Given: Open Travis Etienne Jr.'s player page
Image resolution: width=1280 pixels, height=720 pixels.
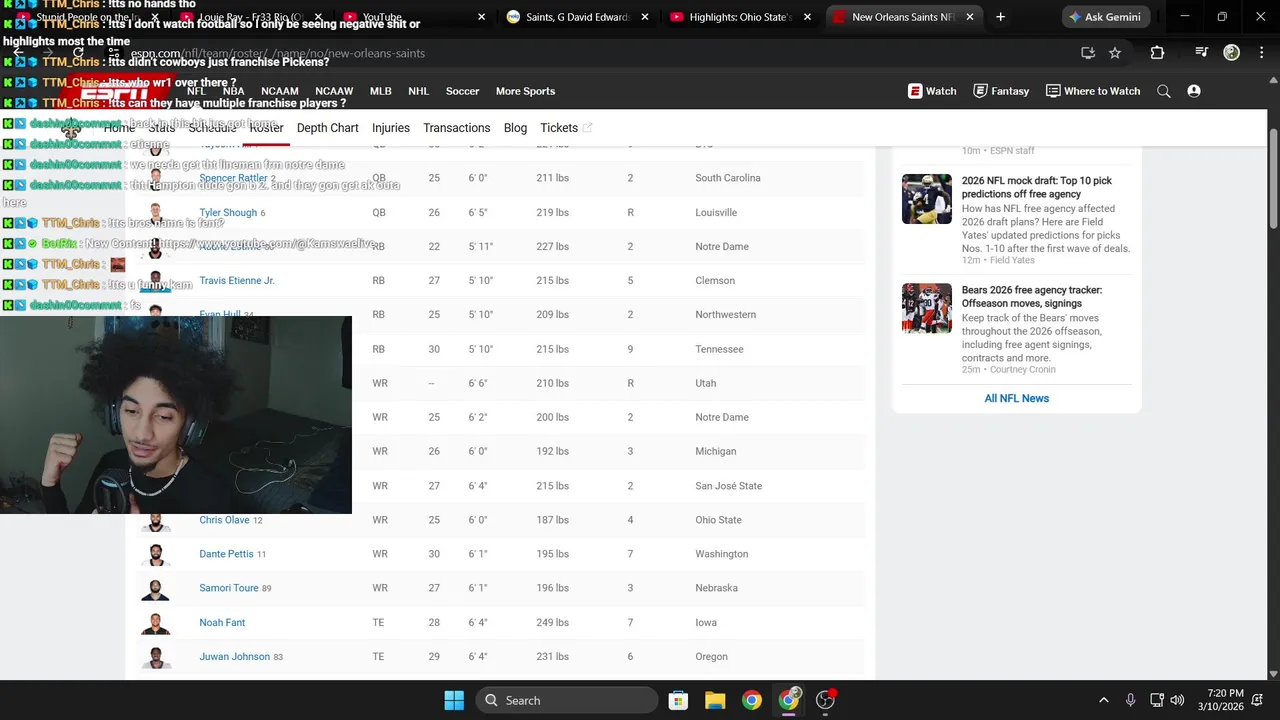Looking at the screenshot, I should 237,281.
